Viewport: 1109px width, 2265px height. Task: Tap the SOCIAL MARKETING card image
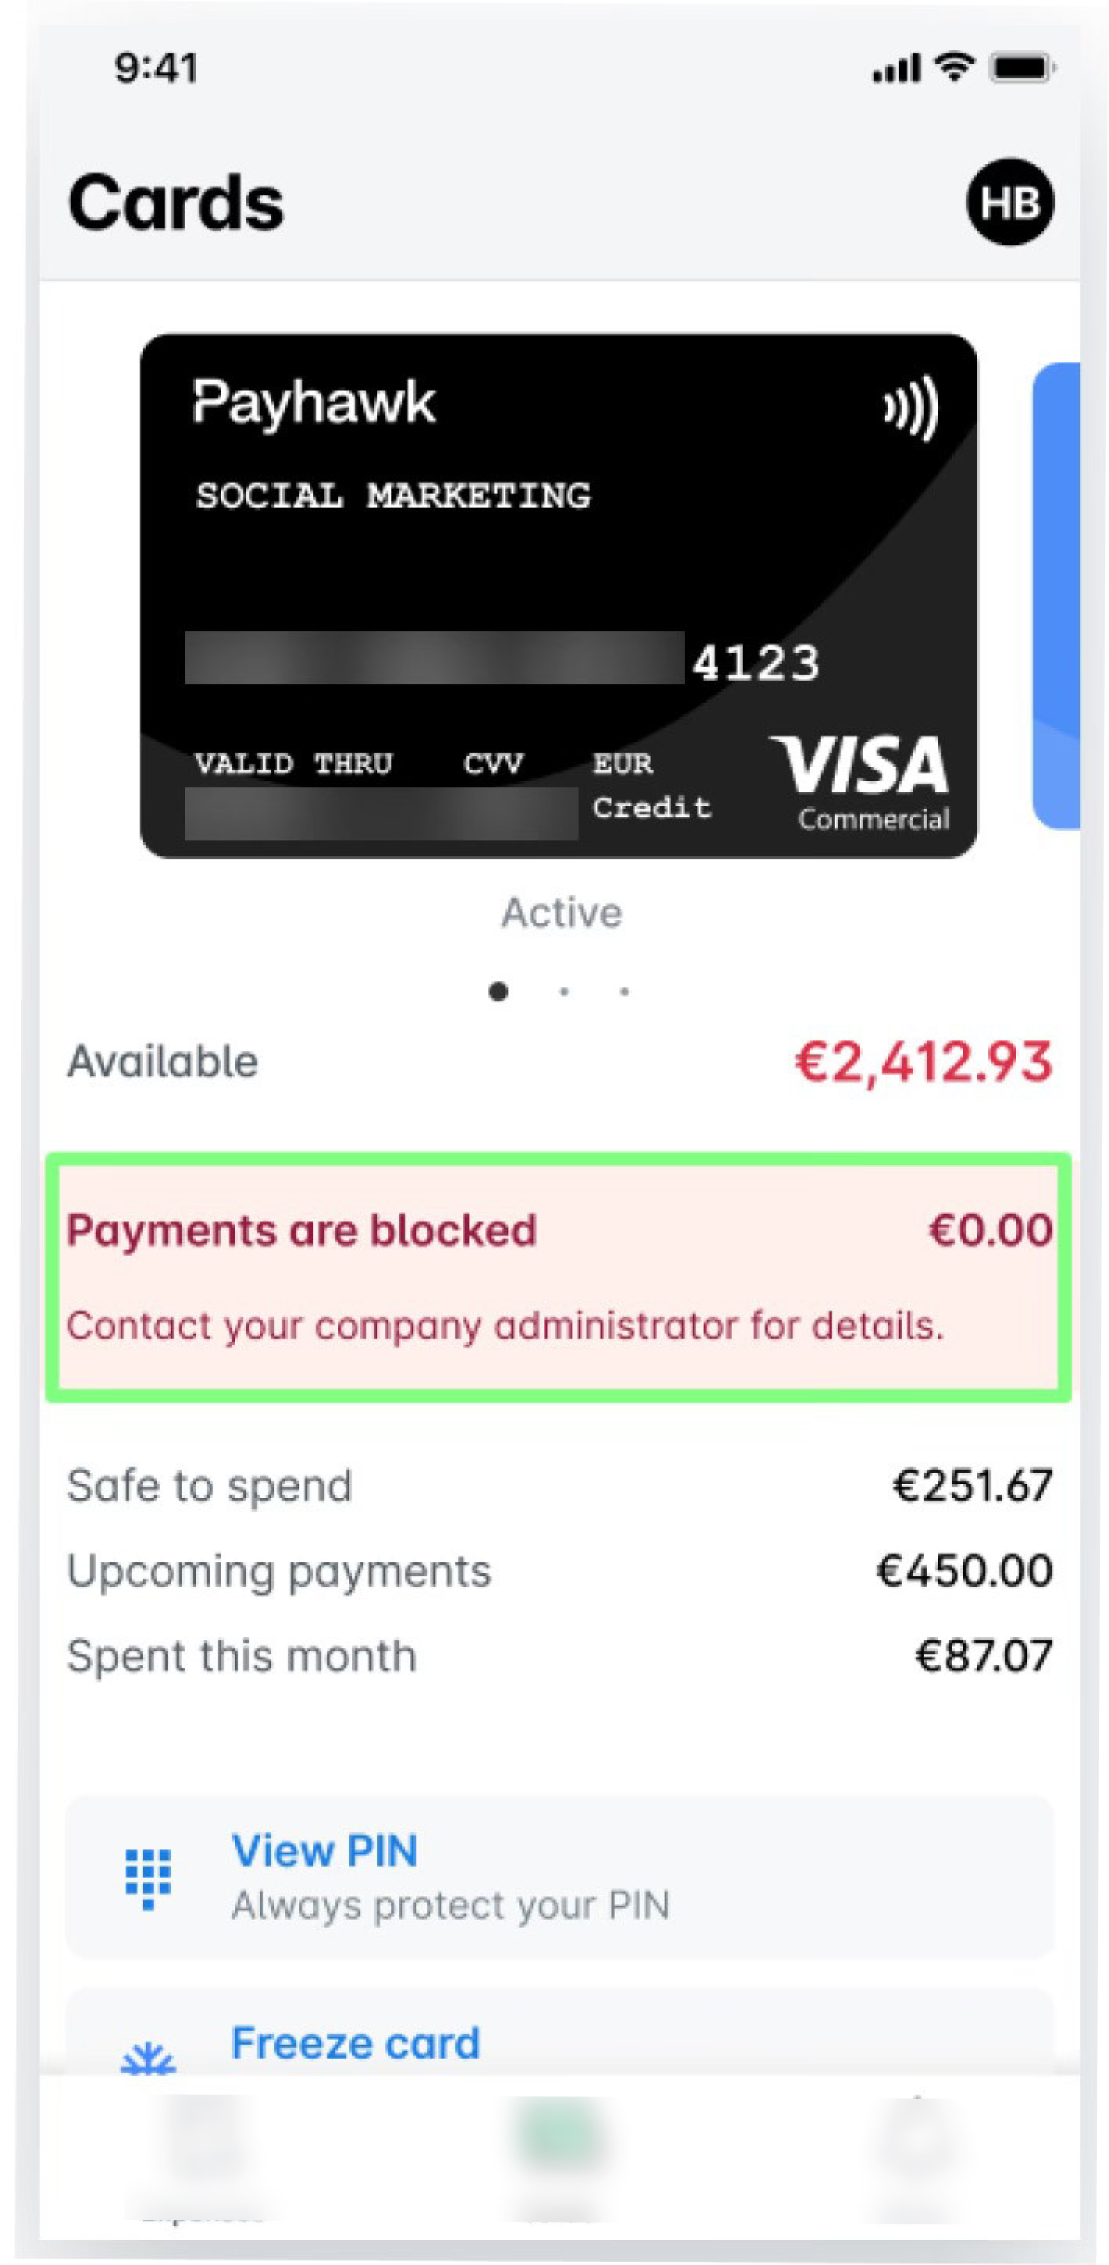(560, 595)
